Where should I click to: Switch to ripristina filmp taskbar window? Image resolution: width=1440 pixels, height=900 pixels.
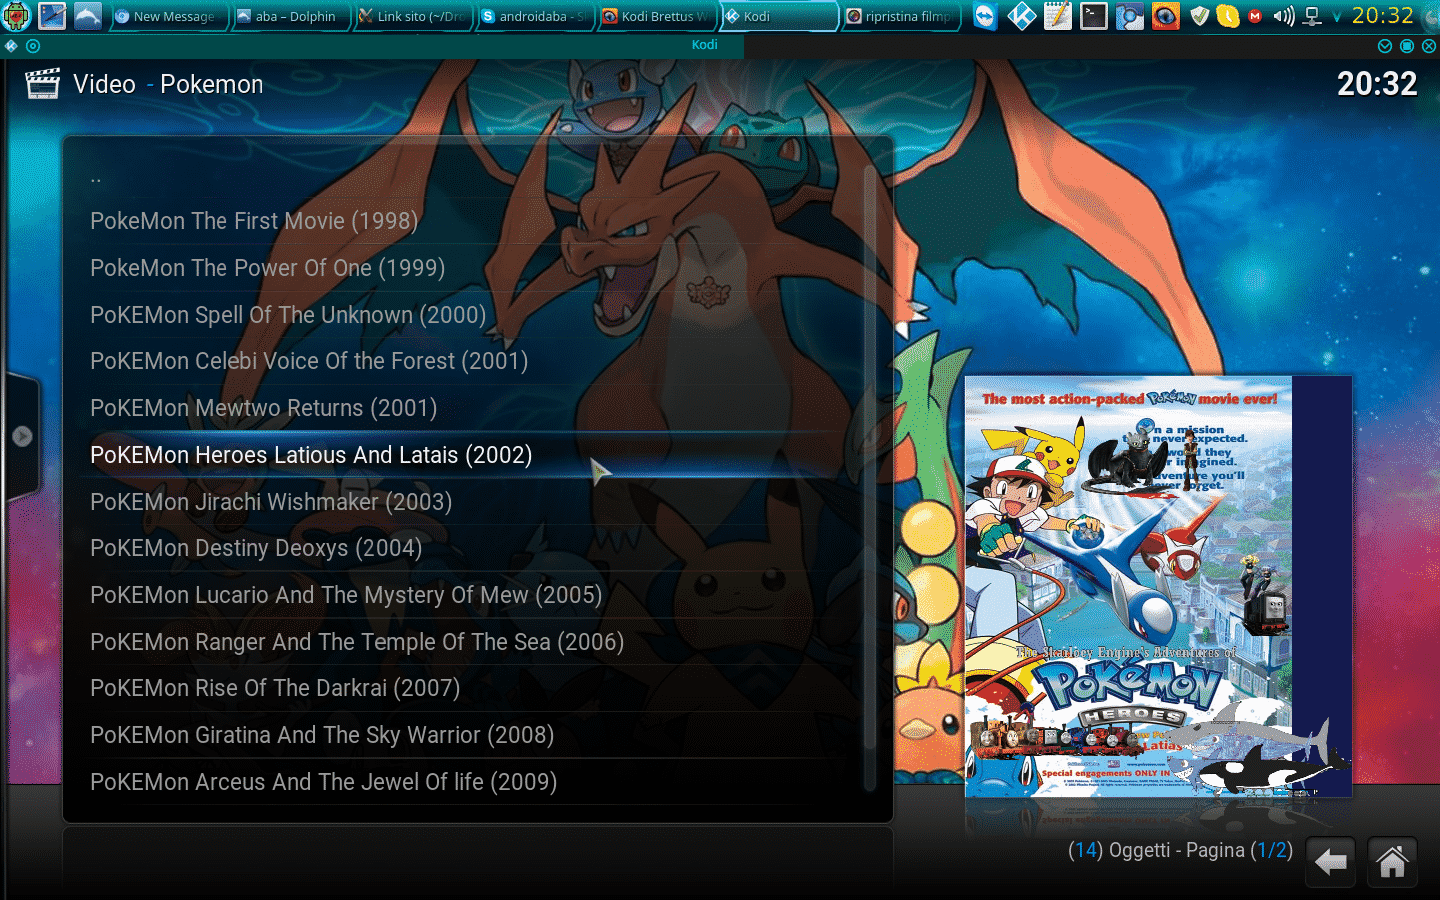pyautogui.click(x=900, y=16)
